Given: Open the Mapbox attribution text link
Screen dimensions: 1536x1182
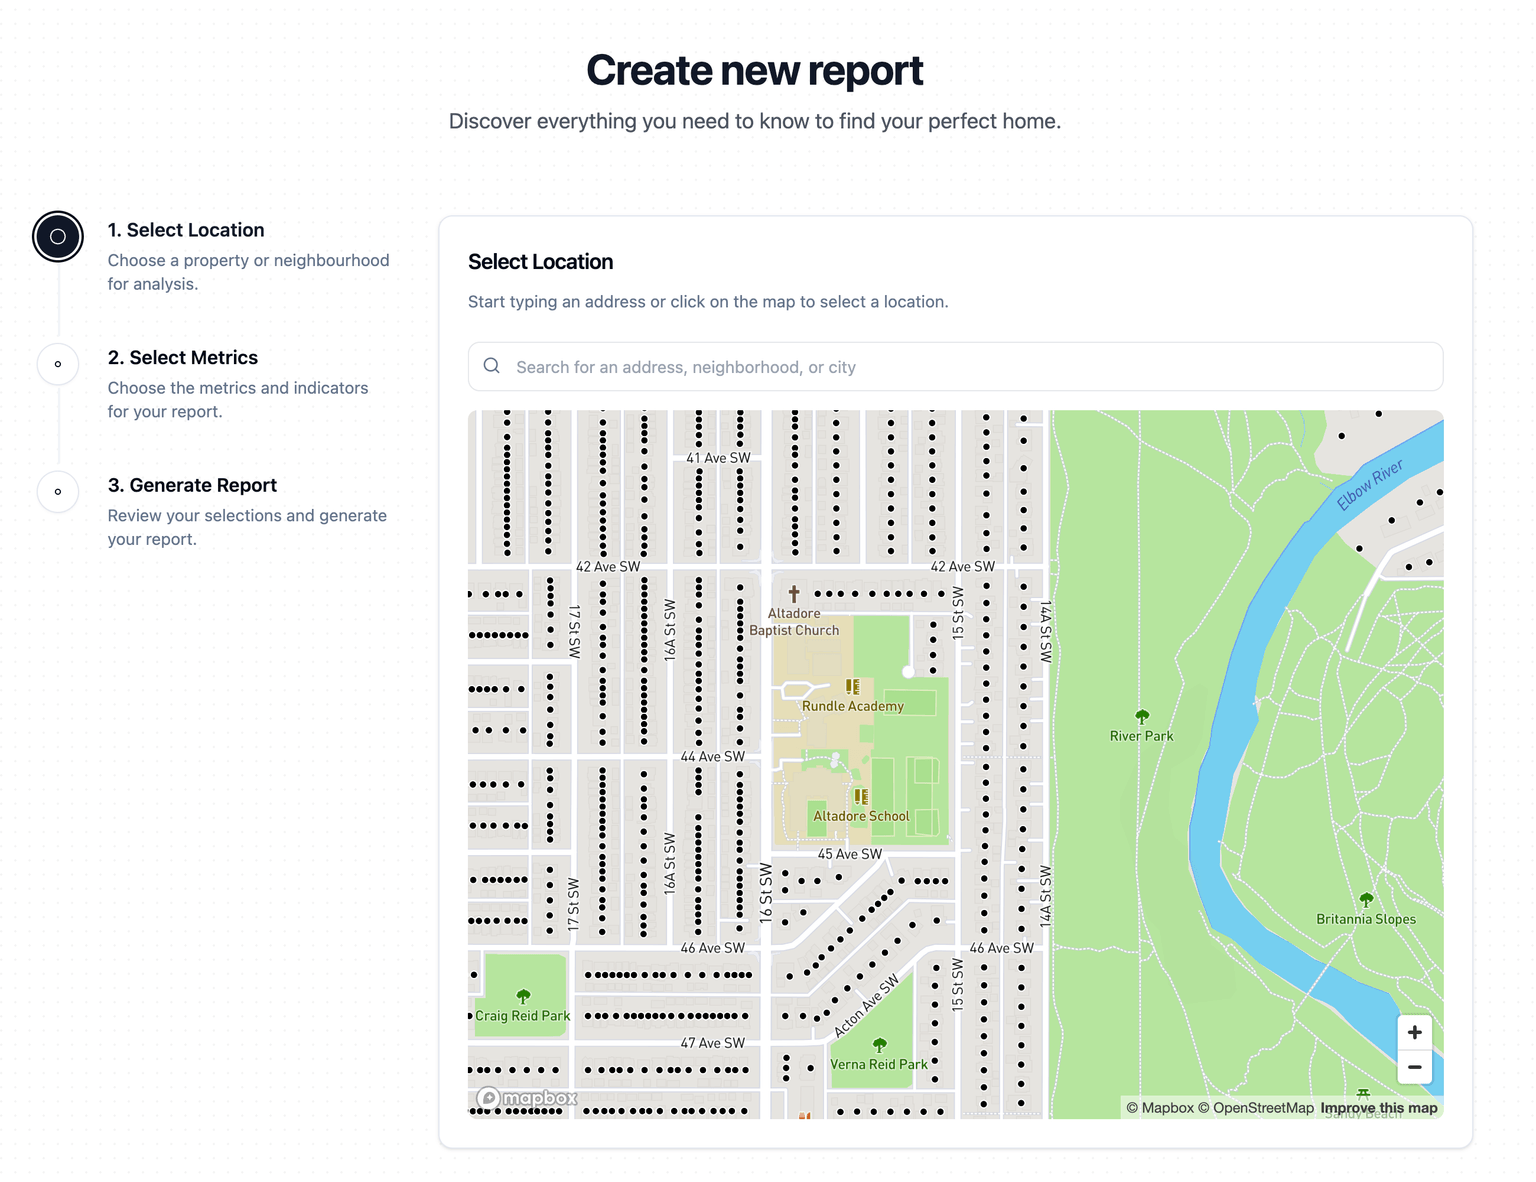Looking at the screenshot, I should tap(1160, 1108).
